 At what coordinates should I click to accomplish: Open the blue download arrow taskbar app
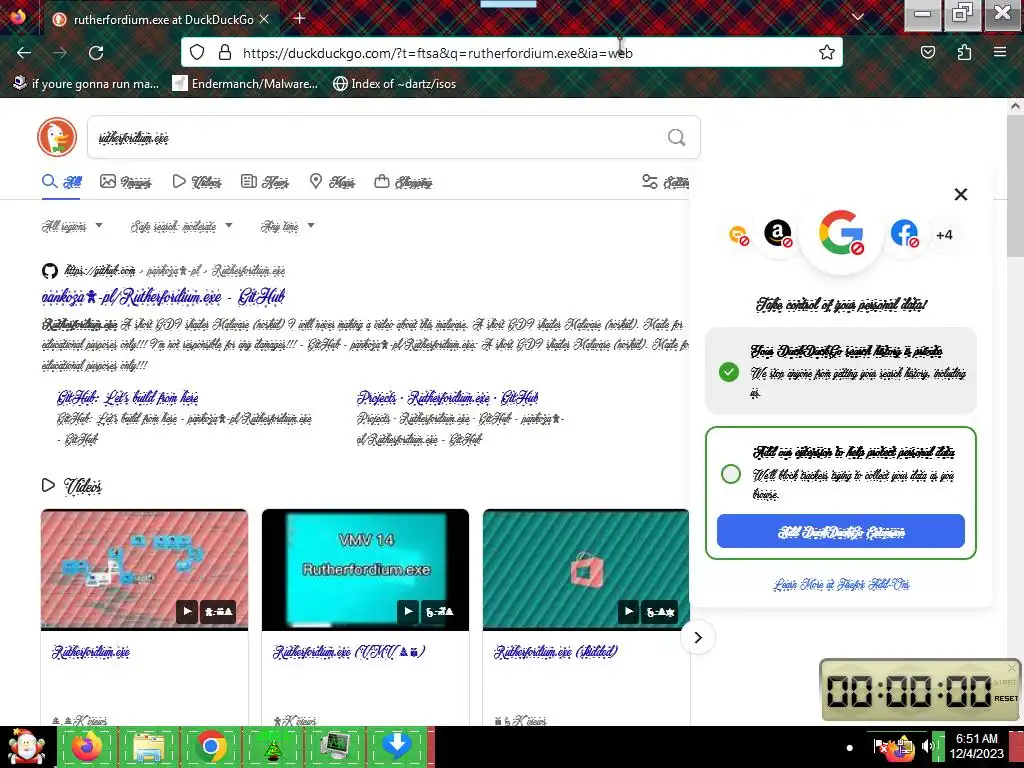click(396, 747)
